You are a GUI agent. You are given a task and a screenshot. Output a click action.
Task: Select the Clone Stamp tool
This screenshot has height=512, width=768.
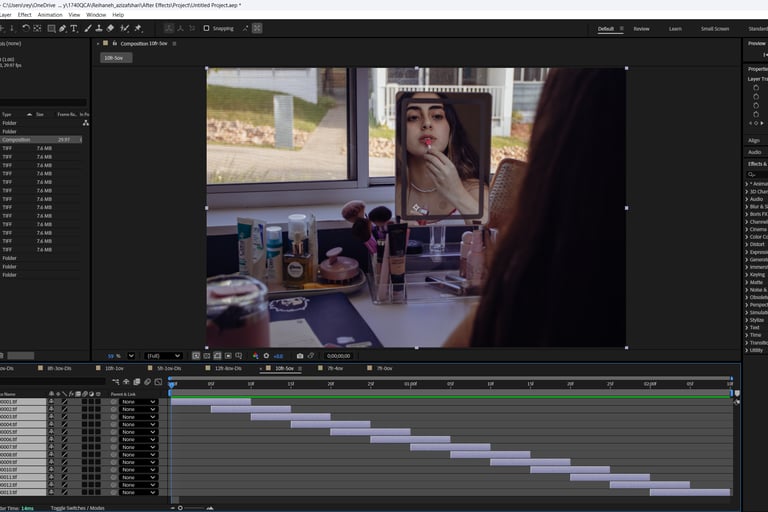tap(99, 28)
